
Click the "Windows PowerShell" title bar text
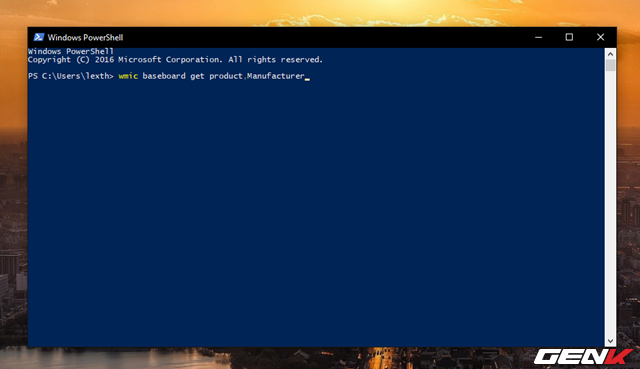point(85,38)
